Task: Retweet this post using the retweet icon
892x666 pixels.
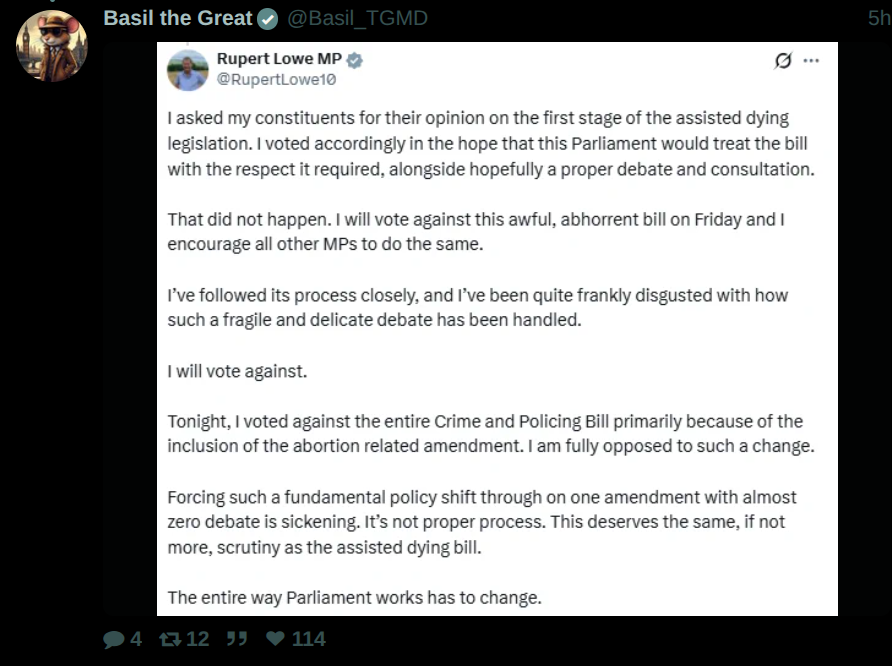Action: [x=171, y=639]
